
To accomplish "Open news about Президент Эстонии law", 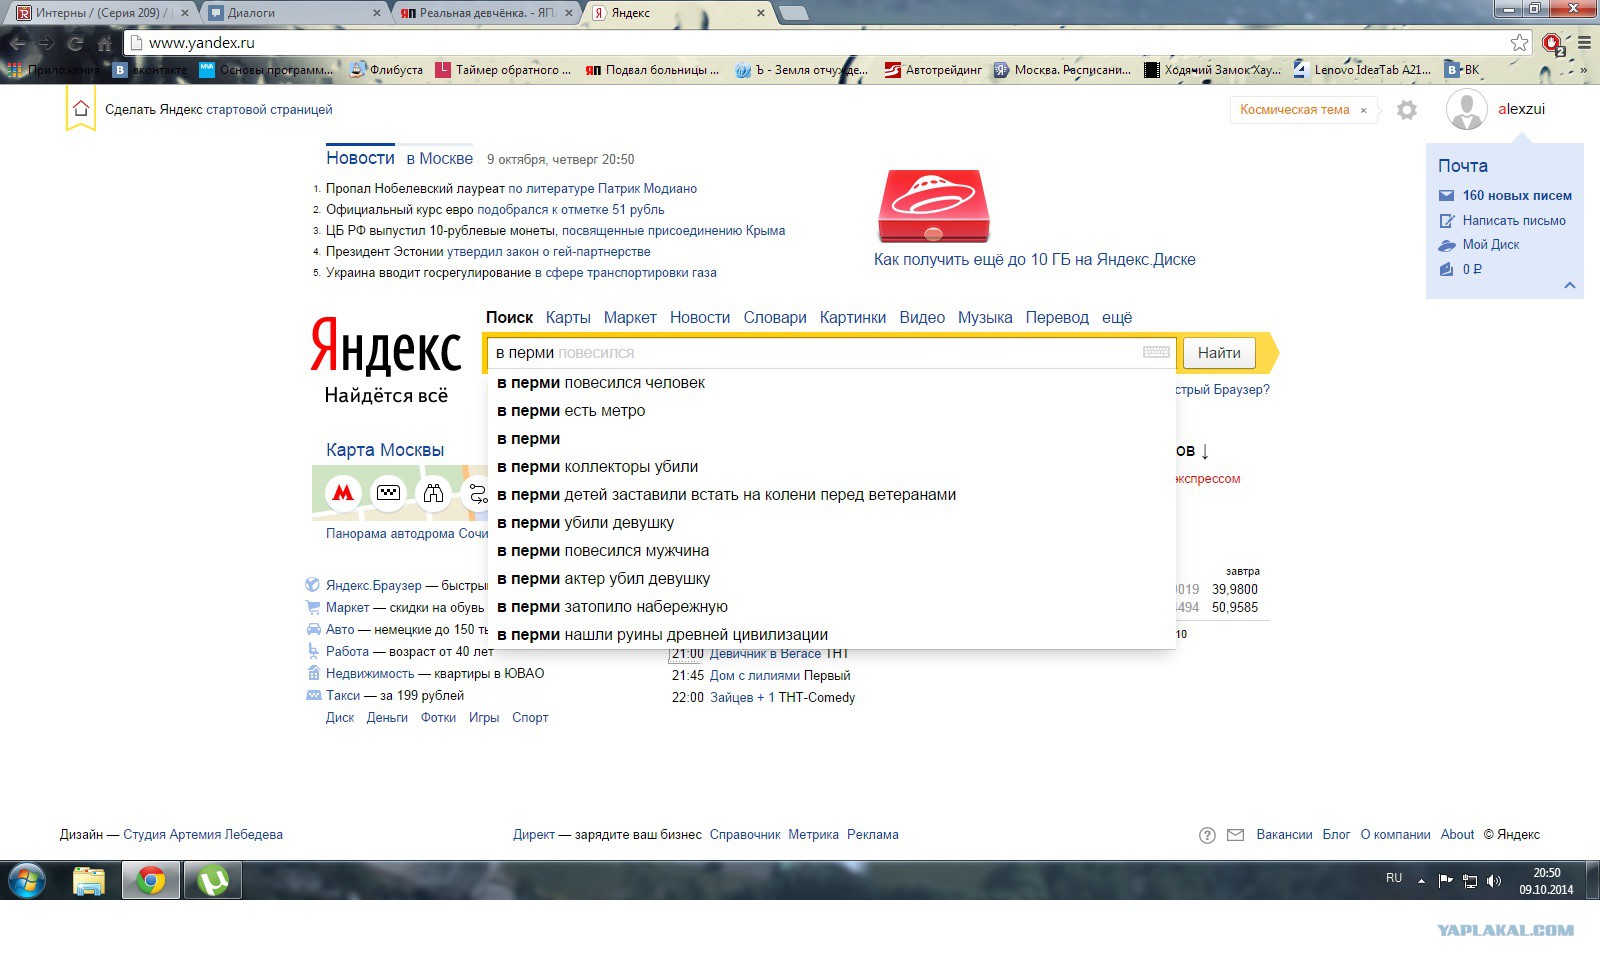I will point(549,252).
